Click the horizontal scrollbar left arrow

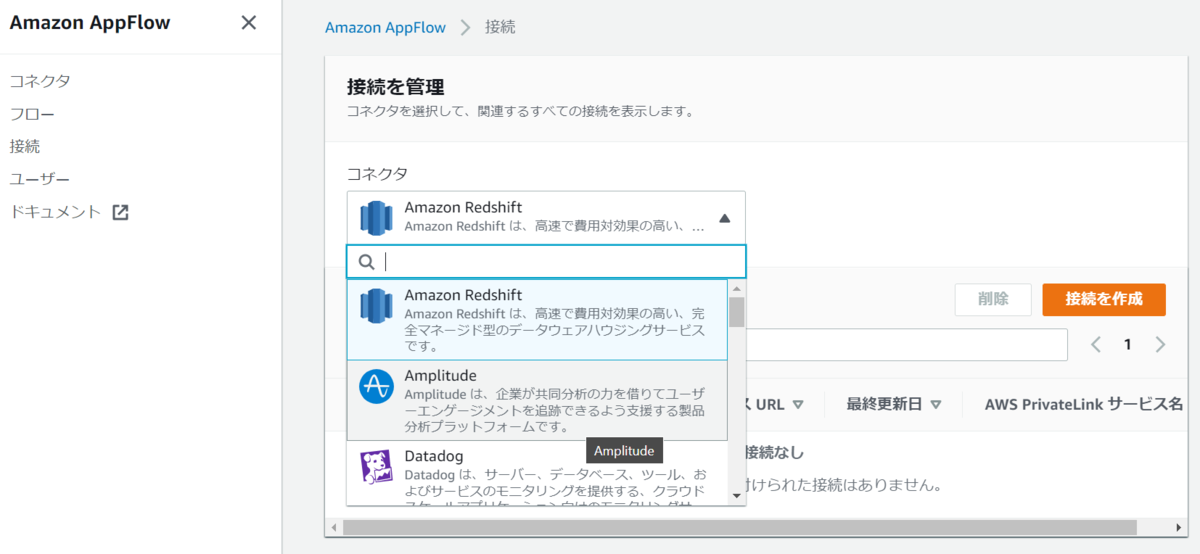[334, 526]
